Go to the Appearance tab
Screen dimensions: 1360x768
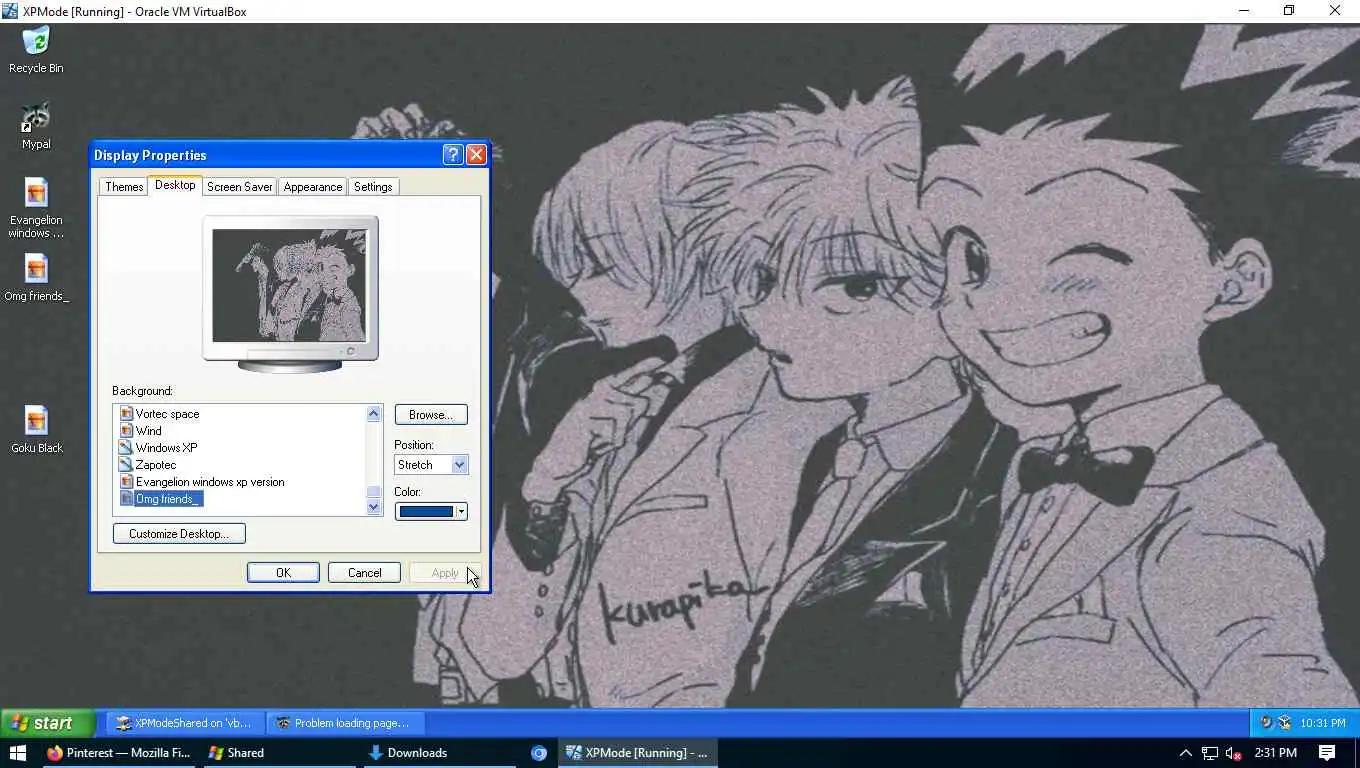(313, 187)
